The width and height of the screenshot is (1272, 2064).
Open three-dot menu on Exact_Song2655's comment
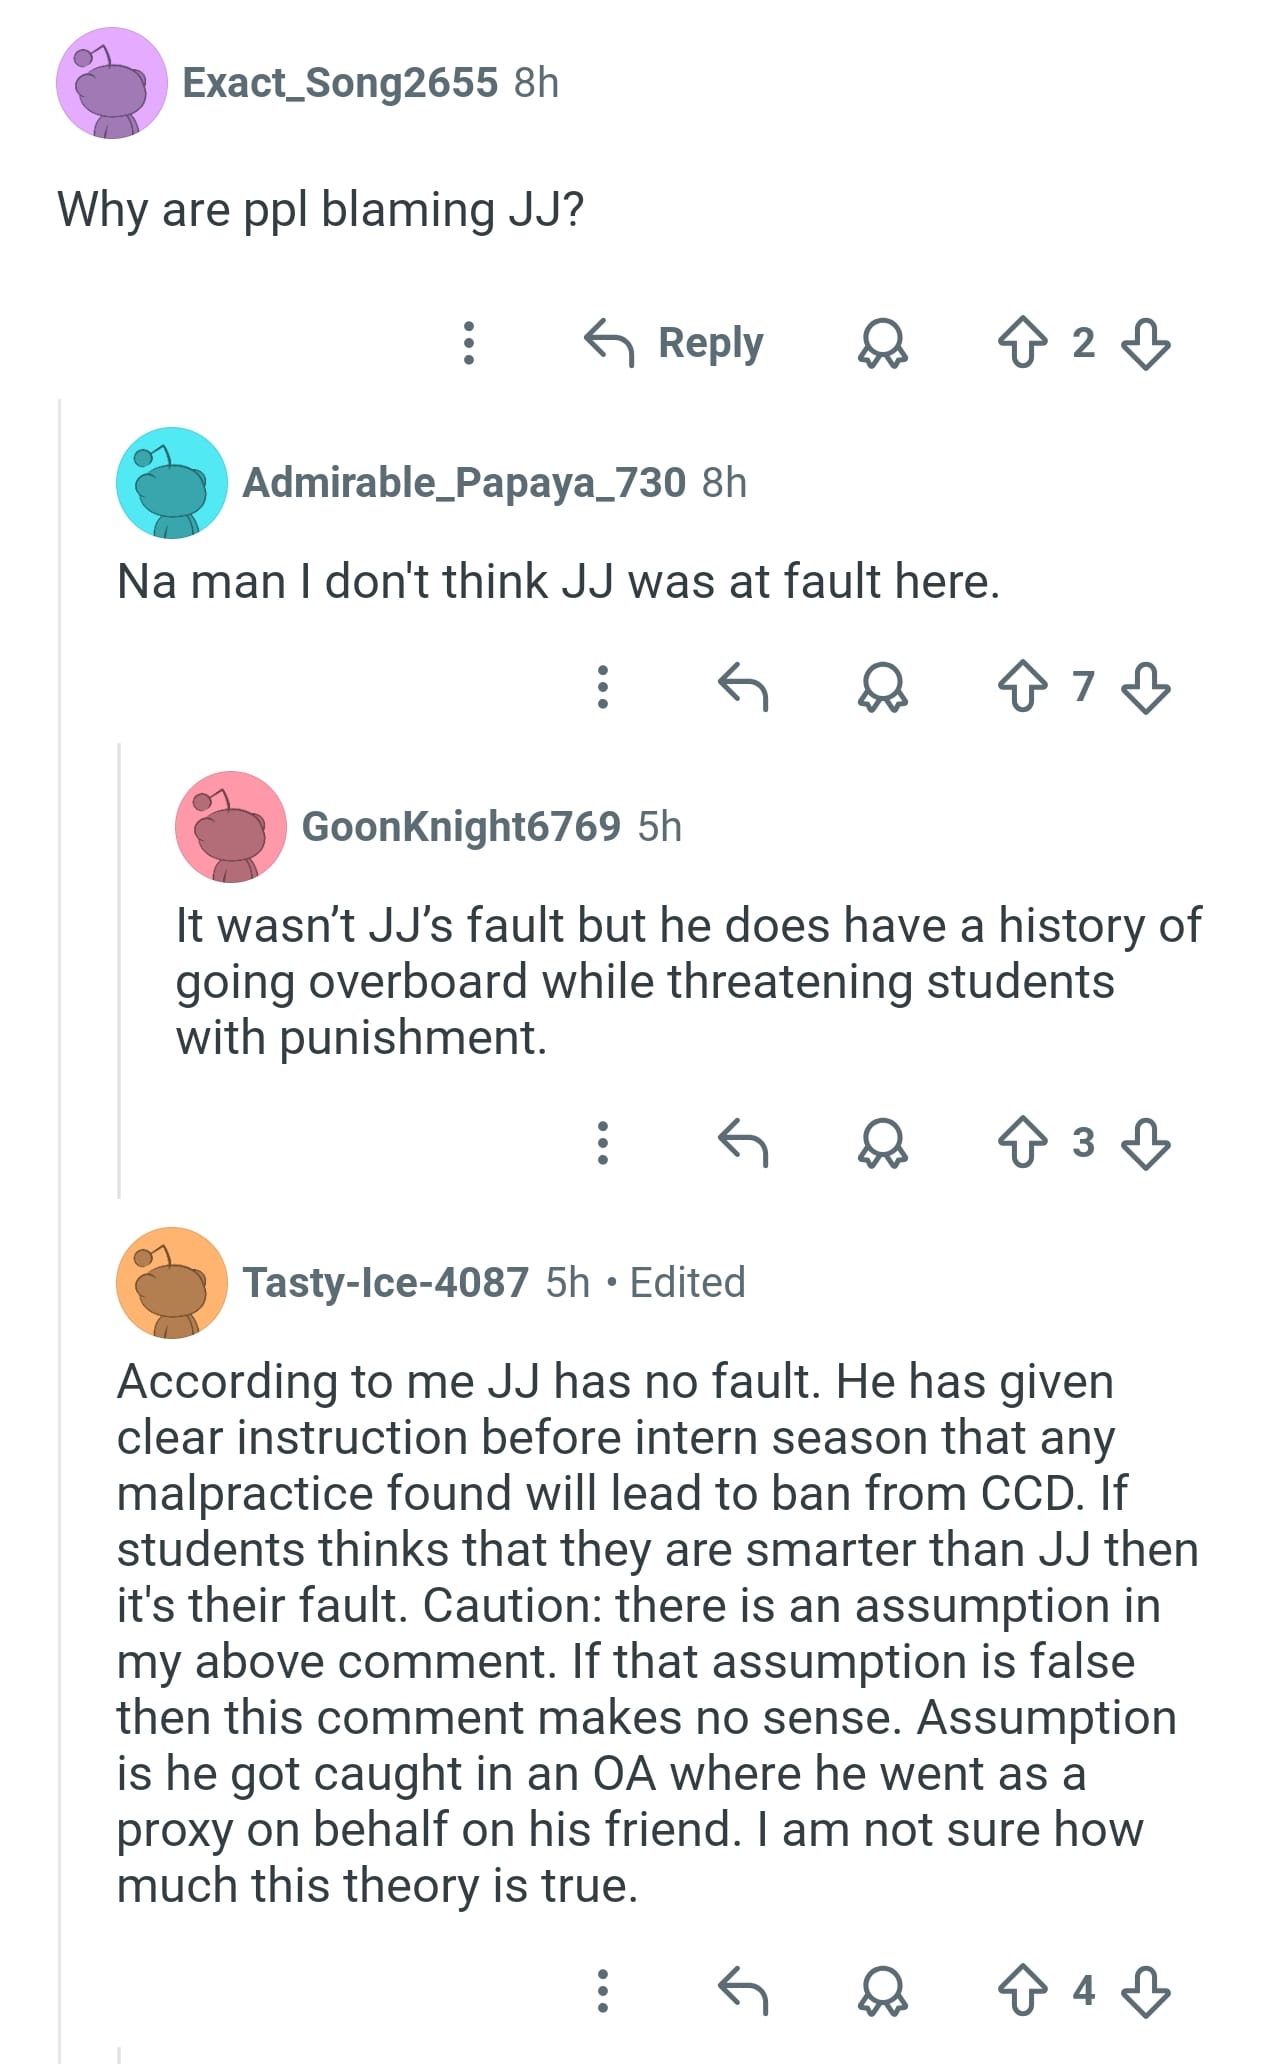[x=468, y=343]
